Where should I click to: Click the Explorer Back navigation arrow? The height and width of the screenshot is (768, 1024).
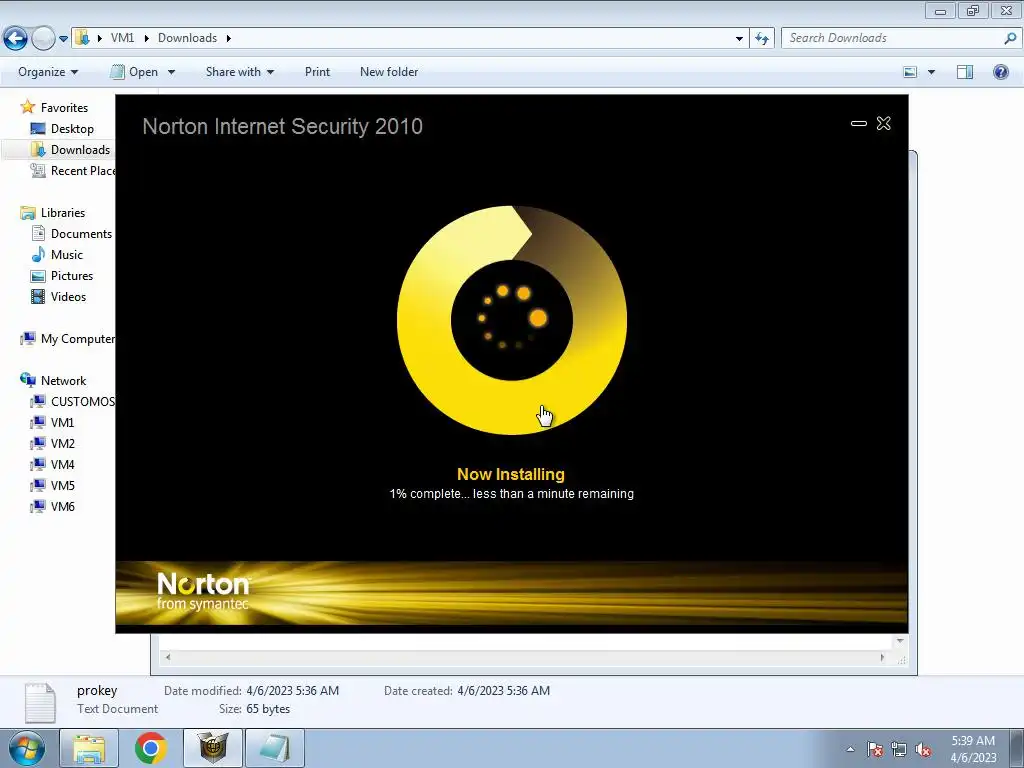(15, 39)
